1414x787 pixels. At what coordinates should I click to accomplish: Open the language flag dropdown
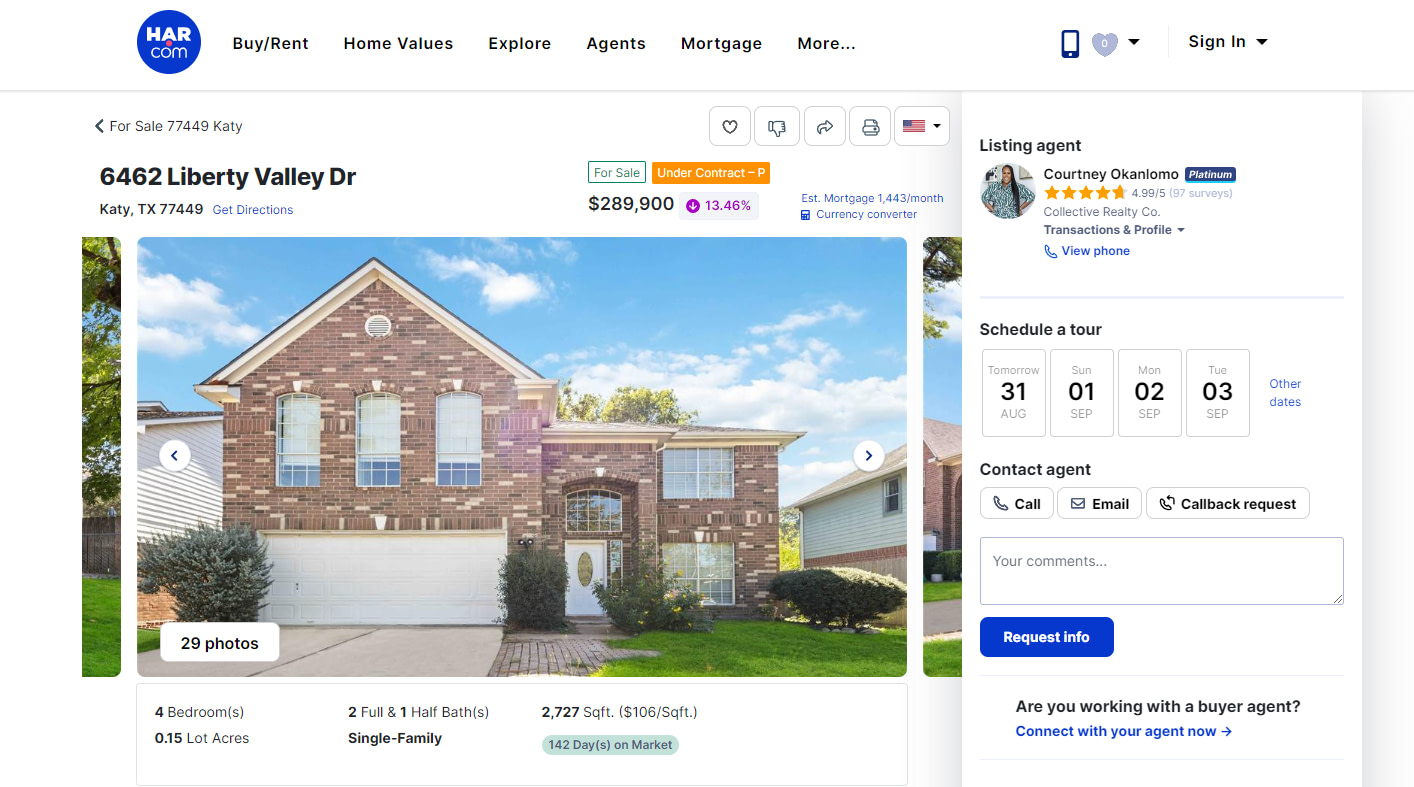tap(922, 127)
